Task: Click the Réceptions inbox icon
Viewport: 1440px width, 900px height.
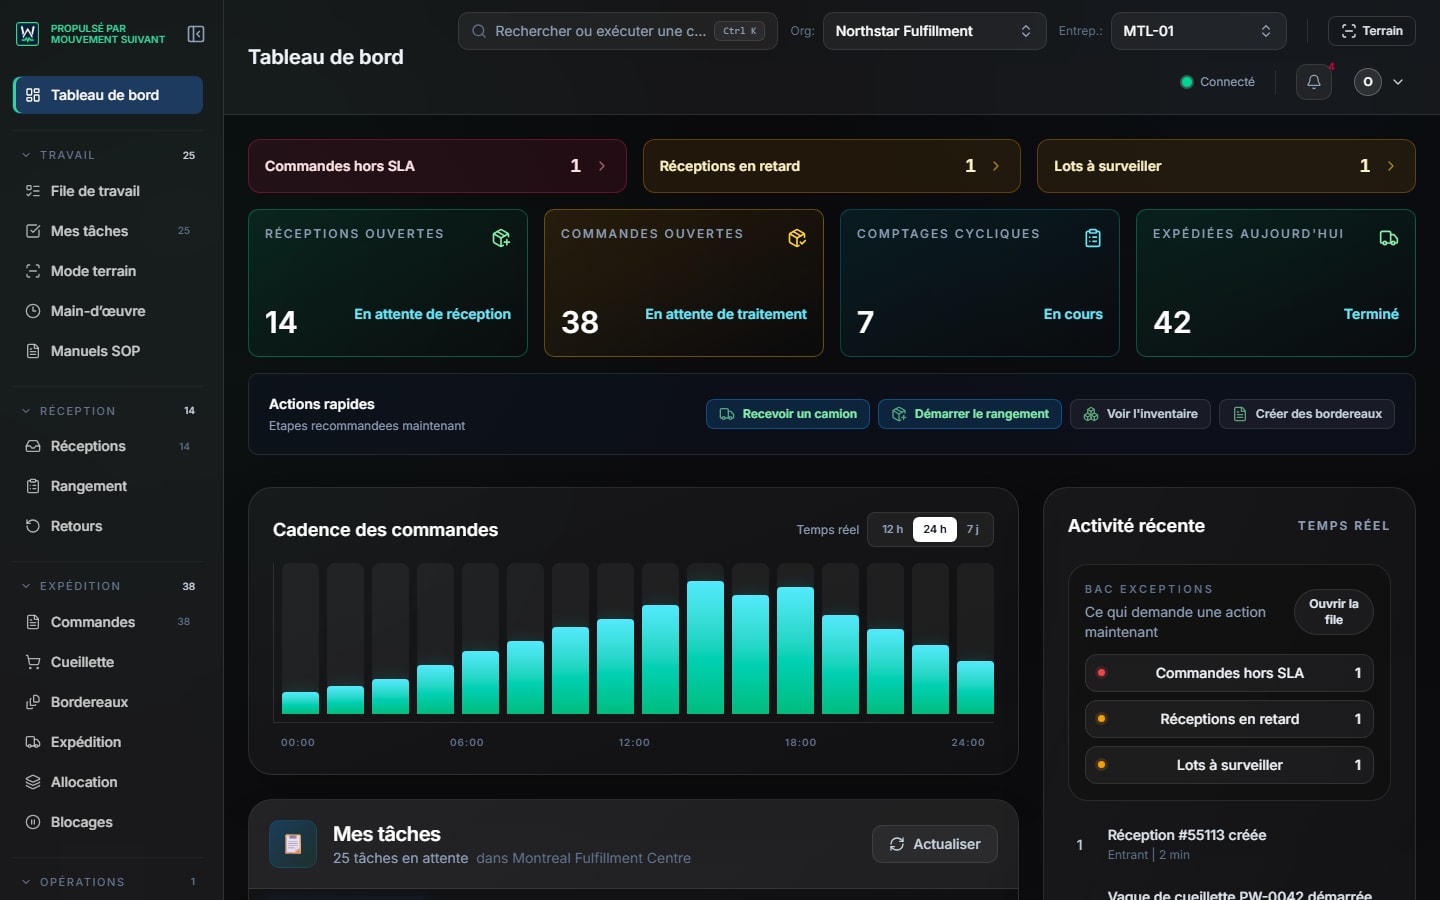Action: click(33, 446)
